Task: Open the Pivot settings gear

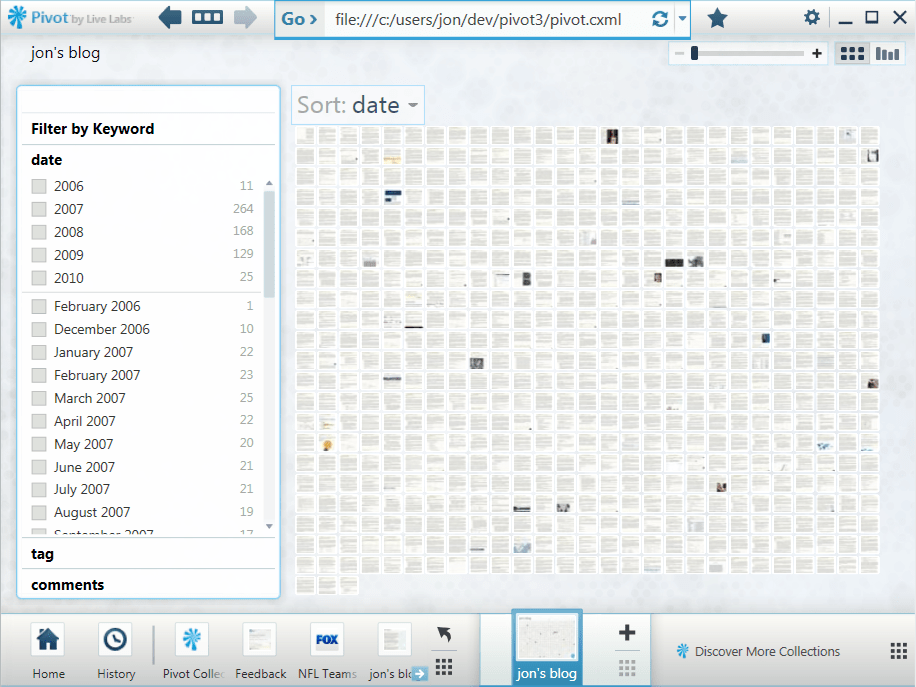Action: [812, 17]
